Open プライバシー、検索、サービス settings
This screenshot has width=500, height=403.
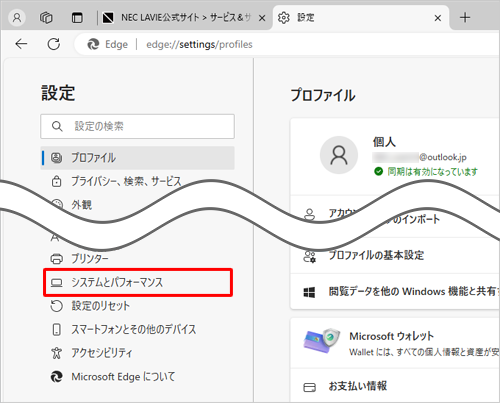(137, 181)
